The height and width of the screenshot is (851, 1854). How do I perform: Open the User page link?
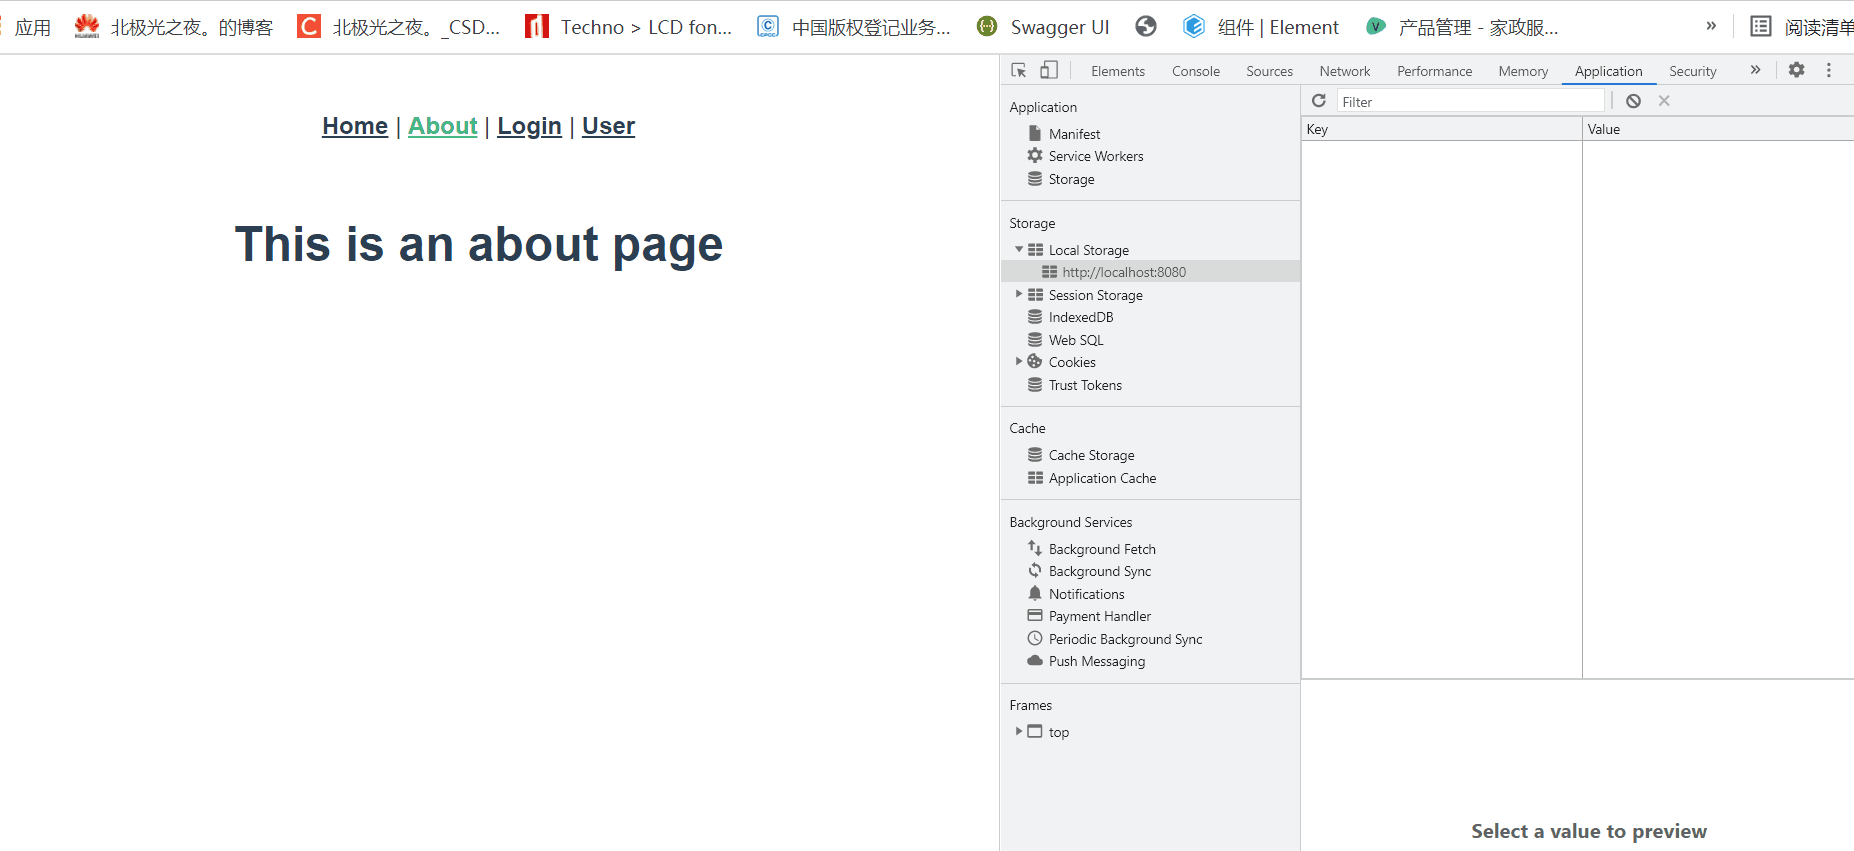click(x=608, y=126)
